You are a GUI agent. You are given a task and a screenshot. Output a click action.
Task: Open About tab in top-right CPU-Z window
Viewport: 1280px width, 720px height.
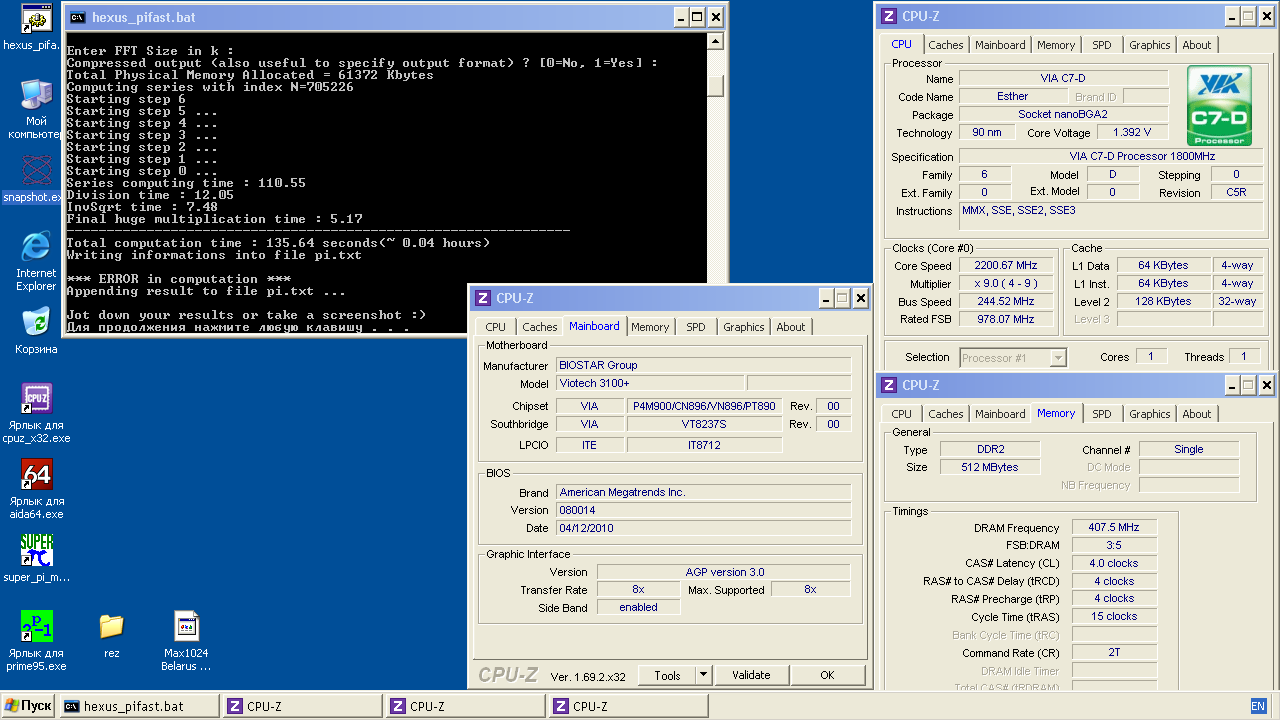click(1197, 45)
